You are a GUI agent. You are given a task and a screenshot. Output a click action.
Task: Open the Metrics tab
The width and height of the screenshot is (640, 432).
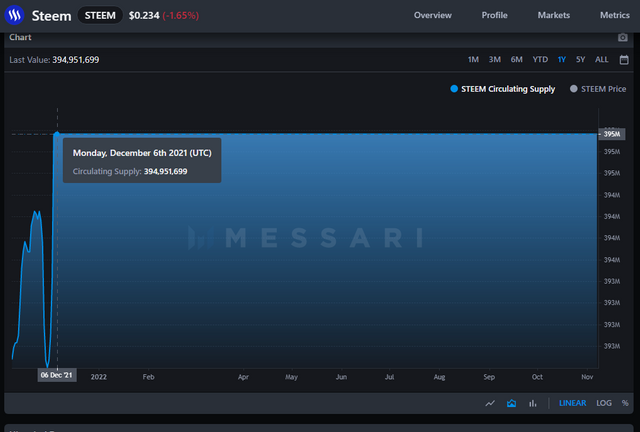click(x=615, y=16)
